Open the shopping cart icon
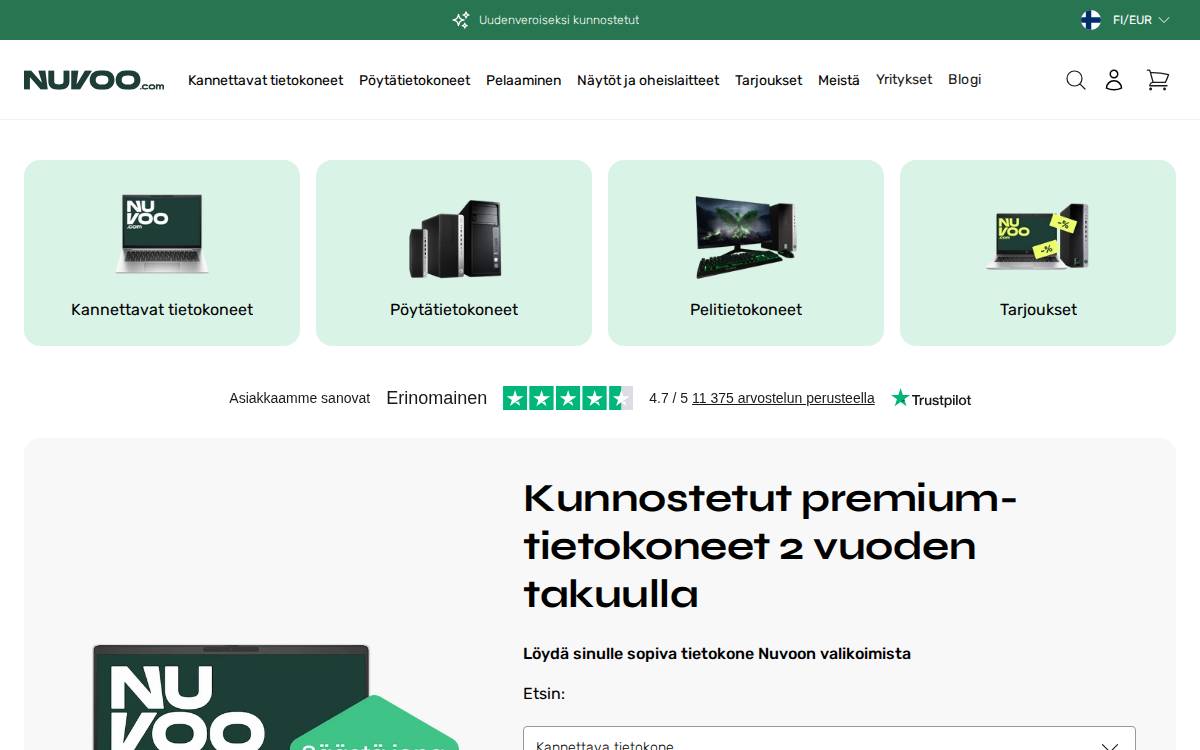This screenshot has width=1200, height=750. pos(1157,80)
